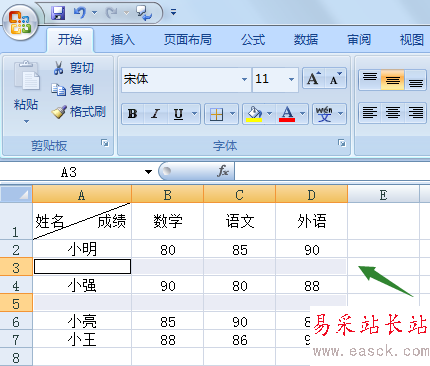Image resolution: width=430 pixels, height=366 pixels.
Task: Select column C header
Action: (240, 195)
